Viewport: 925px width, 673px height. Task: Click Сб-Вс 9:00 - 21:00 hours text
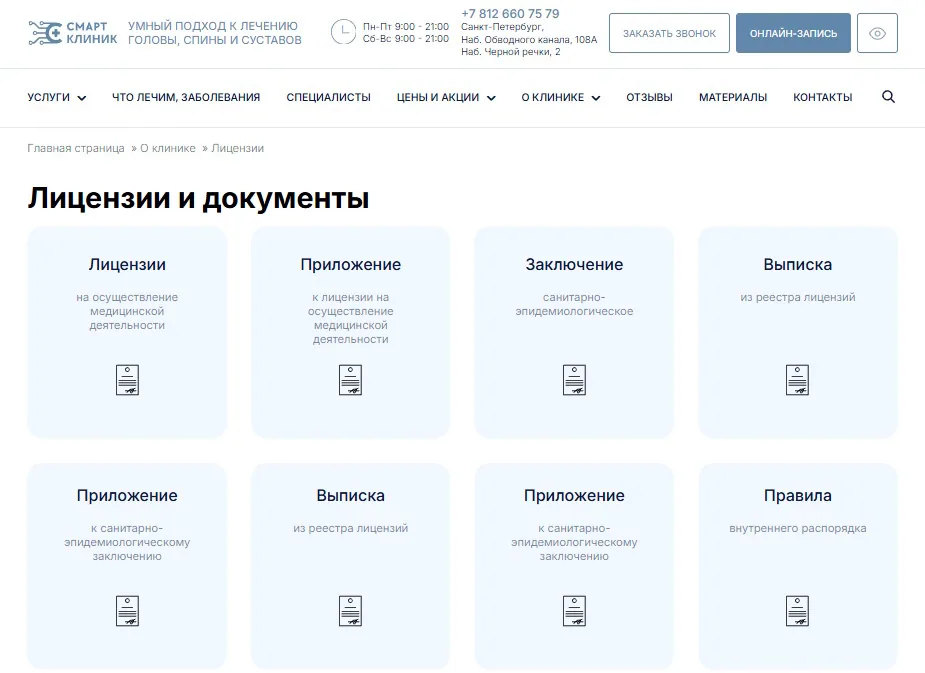point(406,39)
